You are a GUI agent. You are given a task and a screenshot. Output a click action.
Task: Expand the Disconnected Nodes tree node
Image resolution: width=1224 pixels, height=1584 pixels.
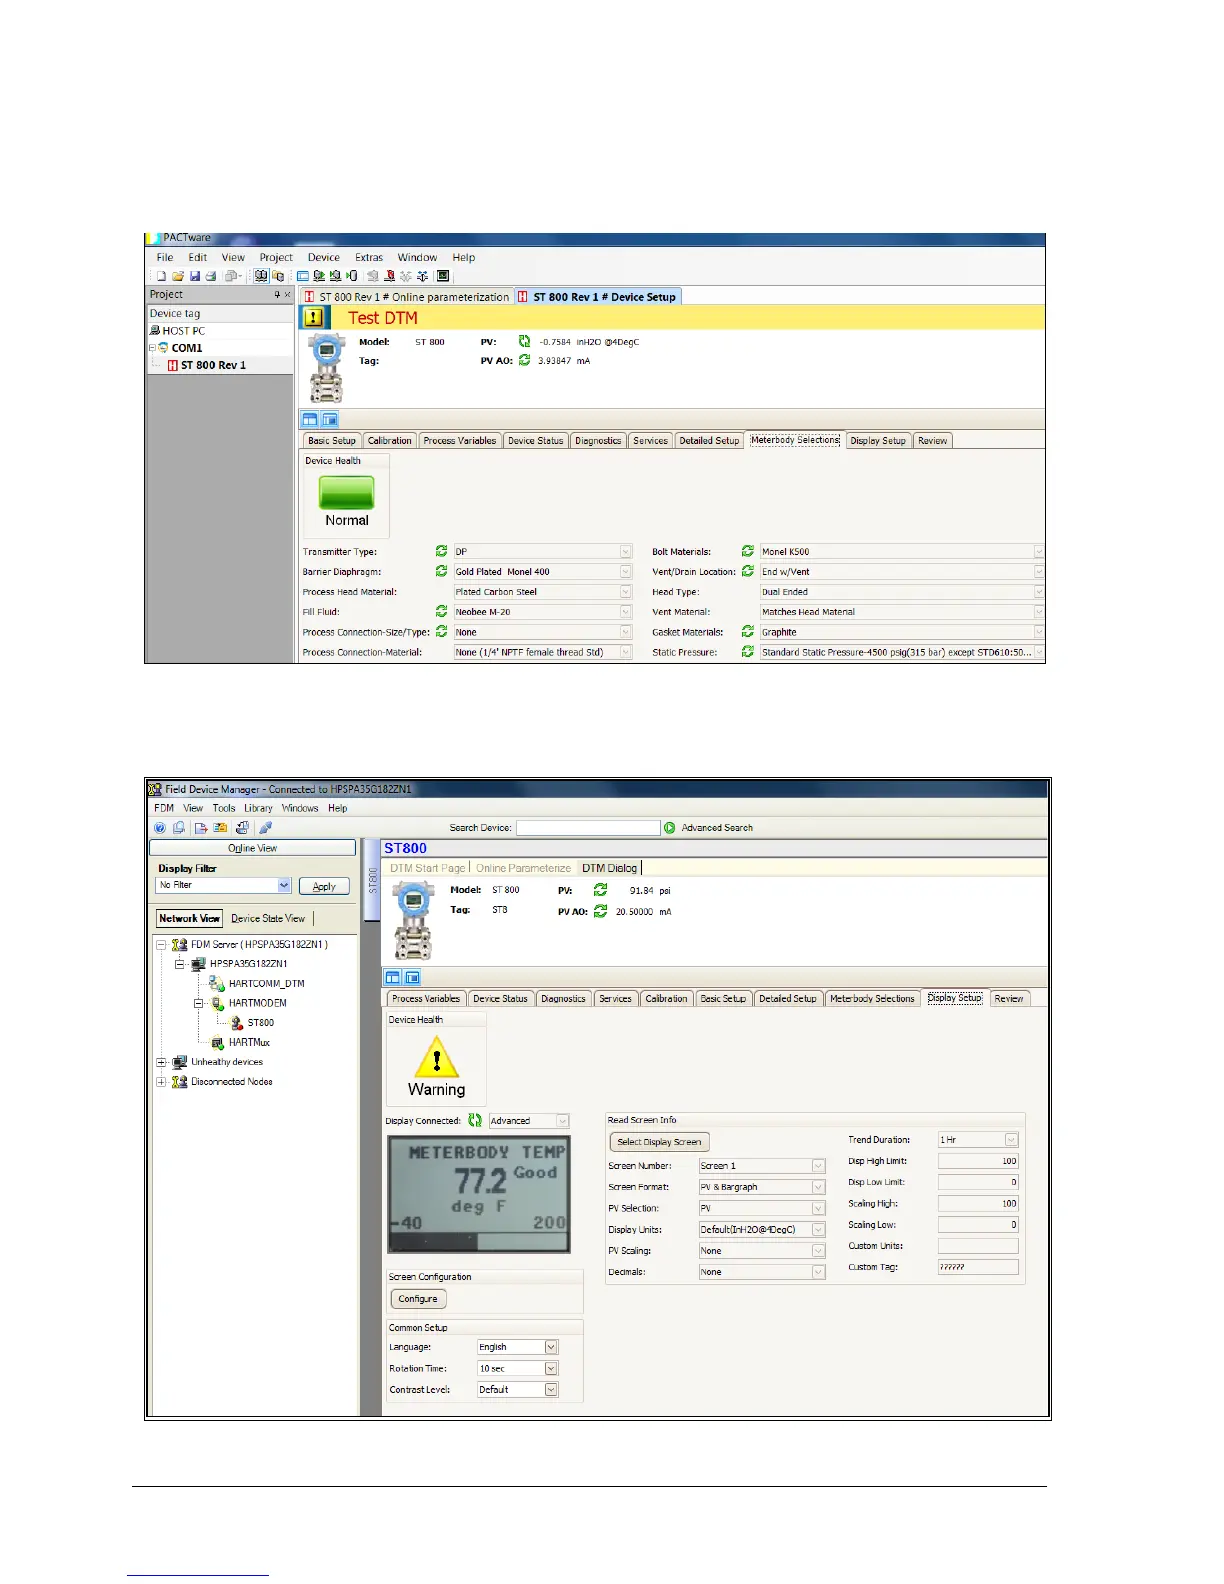[161, 1082]
